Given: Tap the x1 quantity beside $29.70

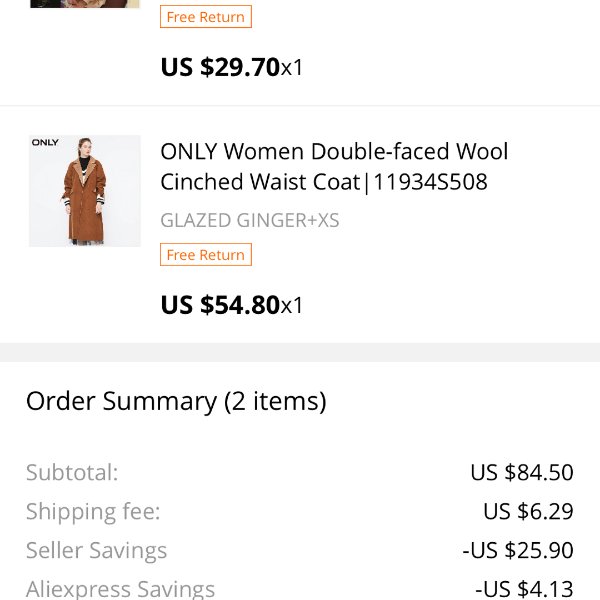Looking at the screenshot, I should [292, 68].
